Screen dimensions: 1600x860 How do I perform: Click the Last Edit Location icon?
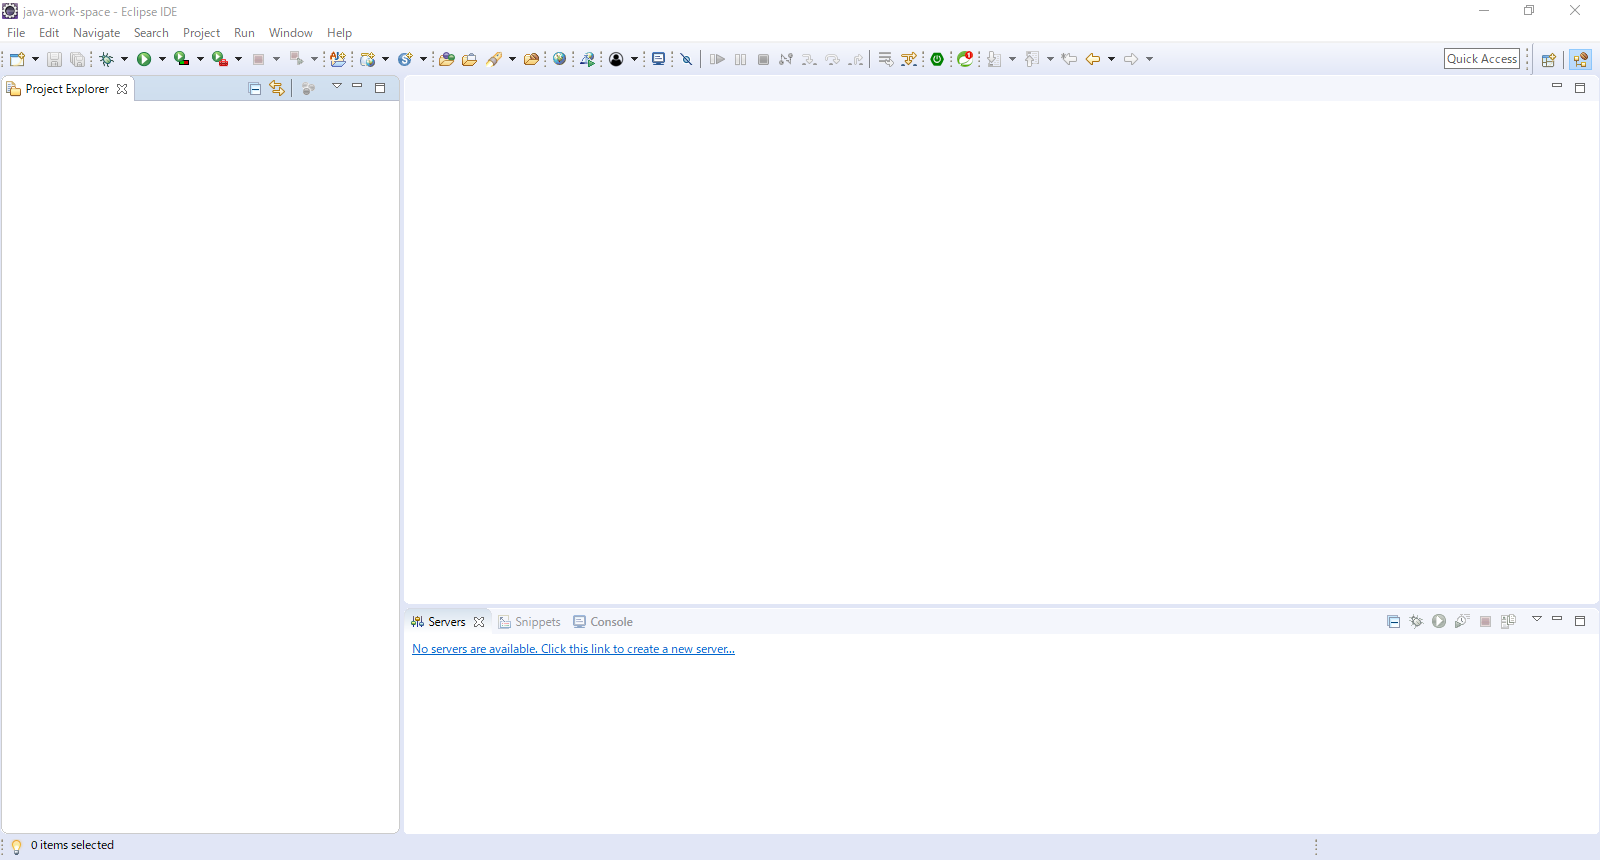click(x=1069, y=59)
